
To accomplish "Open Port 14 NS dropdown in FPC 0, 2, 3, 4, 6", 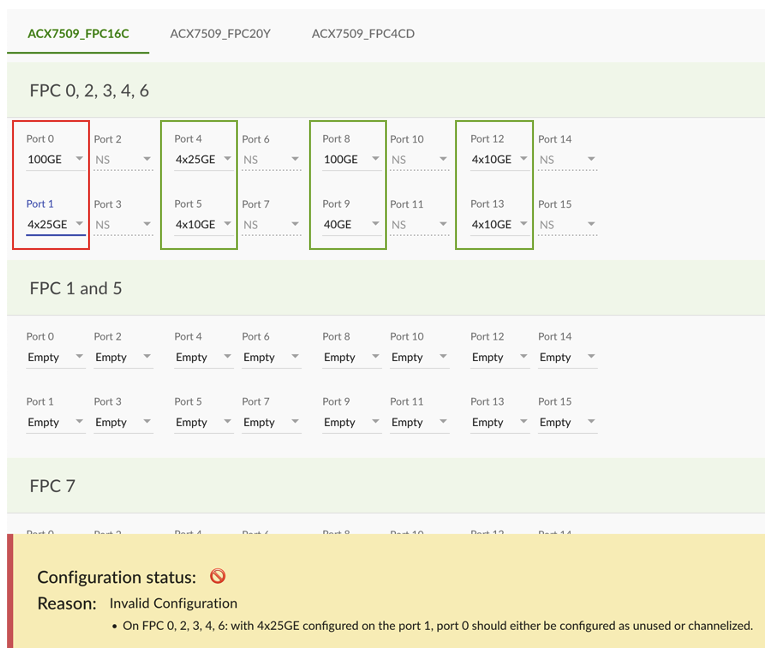I will pyautogui.click(x=567, y=160).
